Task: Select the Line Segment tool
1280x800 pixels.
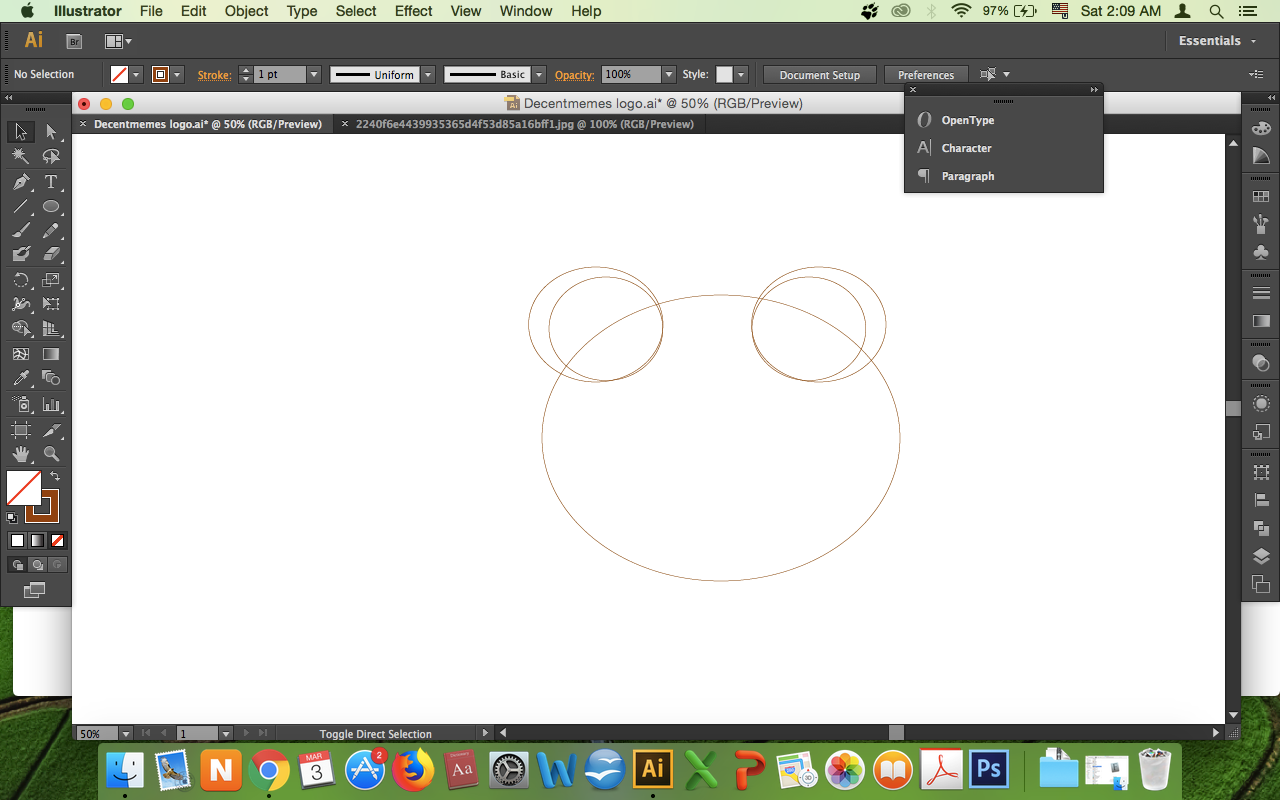Action: [x=21, y=207]
